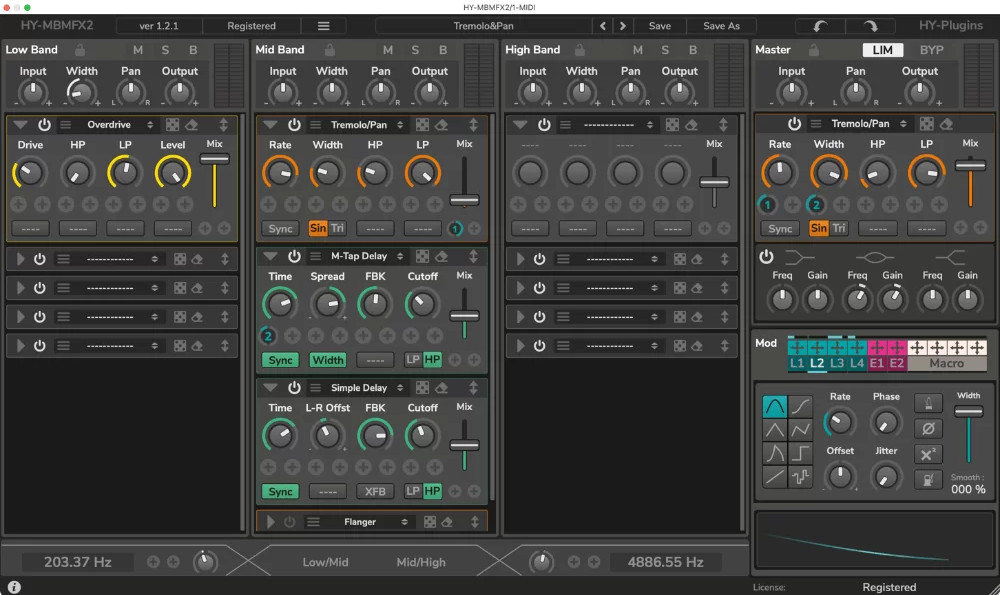
Task: Click the Save button in the top bar
Action: tap(660, 25)
